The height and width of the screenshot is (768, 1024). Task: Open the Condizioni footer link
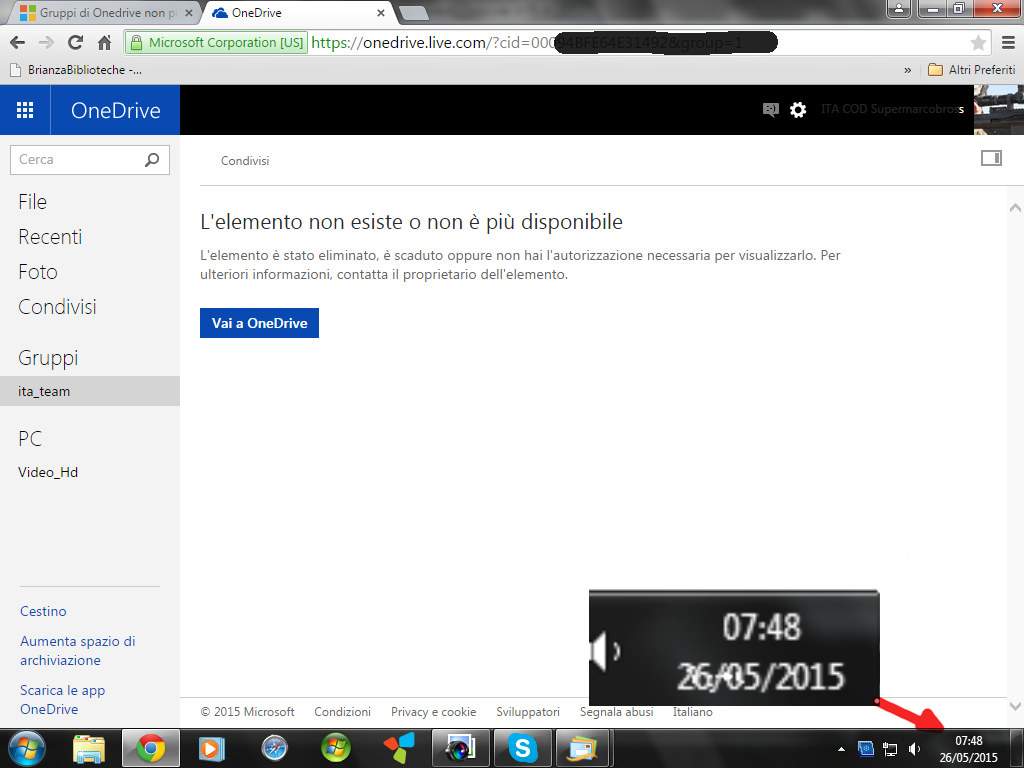pos(342,712)
